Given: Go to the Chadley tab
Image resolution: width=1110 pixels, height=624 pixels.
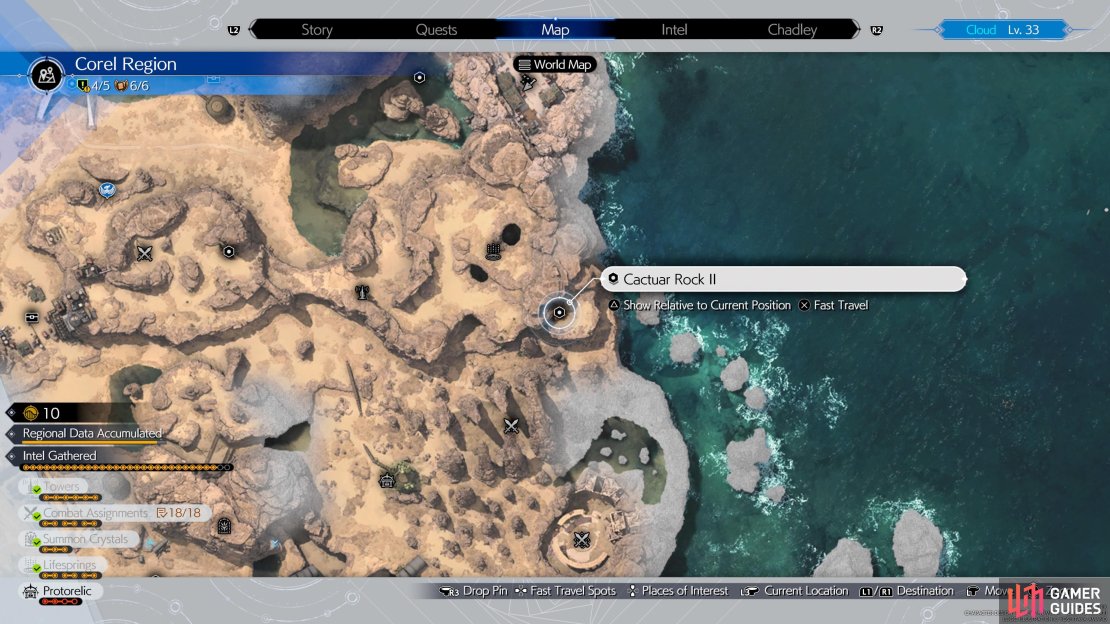Looking at the screenshot, I should [x=792, y=30].
